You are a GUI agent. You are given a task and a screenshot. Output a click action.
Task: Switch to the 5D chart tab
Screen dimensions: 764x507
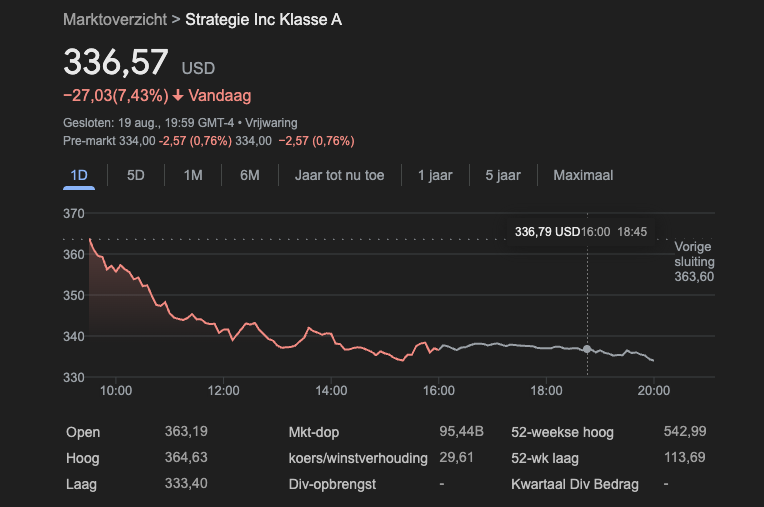(136, 175)
